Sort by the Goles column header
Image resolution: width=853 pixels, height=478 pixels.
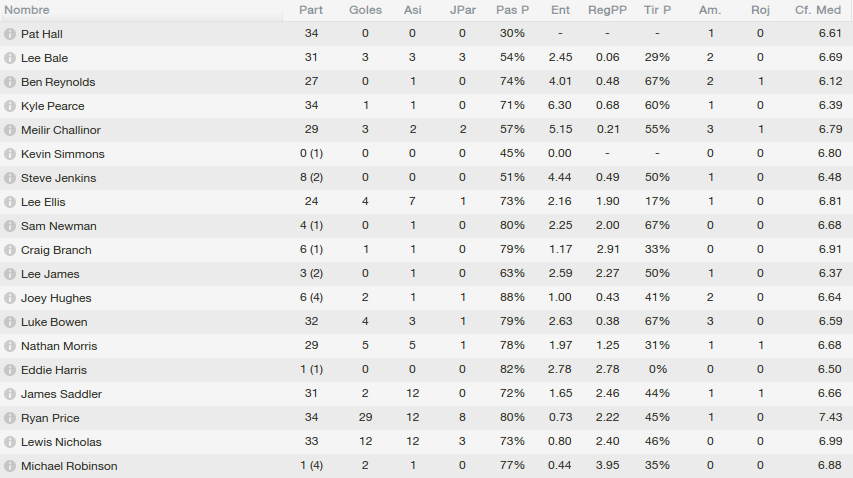tap(365, 10)
